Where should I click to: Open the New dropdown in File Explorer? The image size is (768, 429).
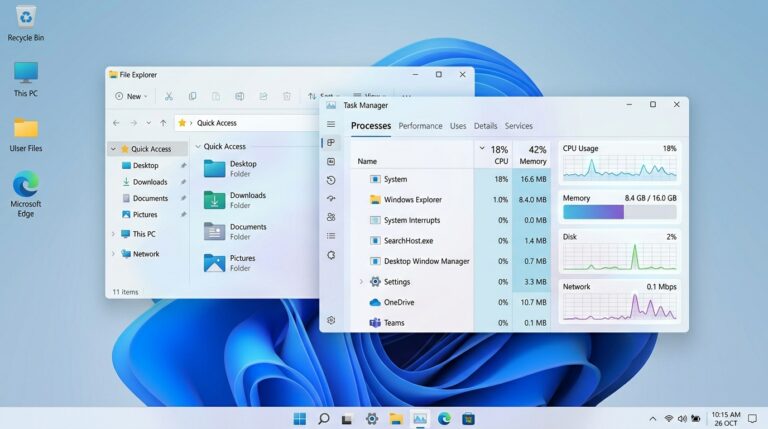click(131, 96)
